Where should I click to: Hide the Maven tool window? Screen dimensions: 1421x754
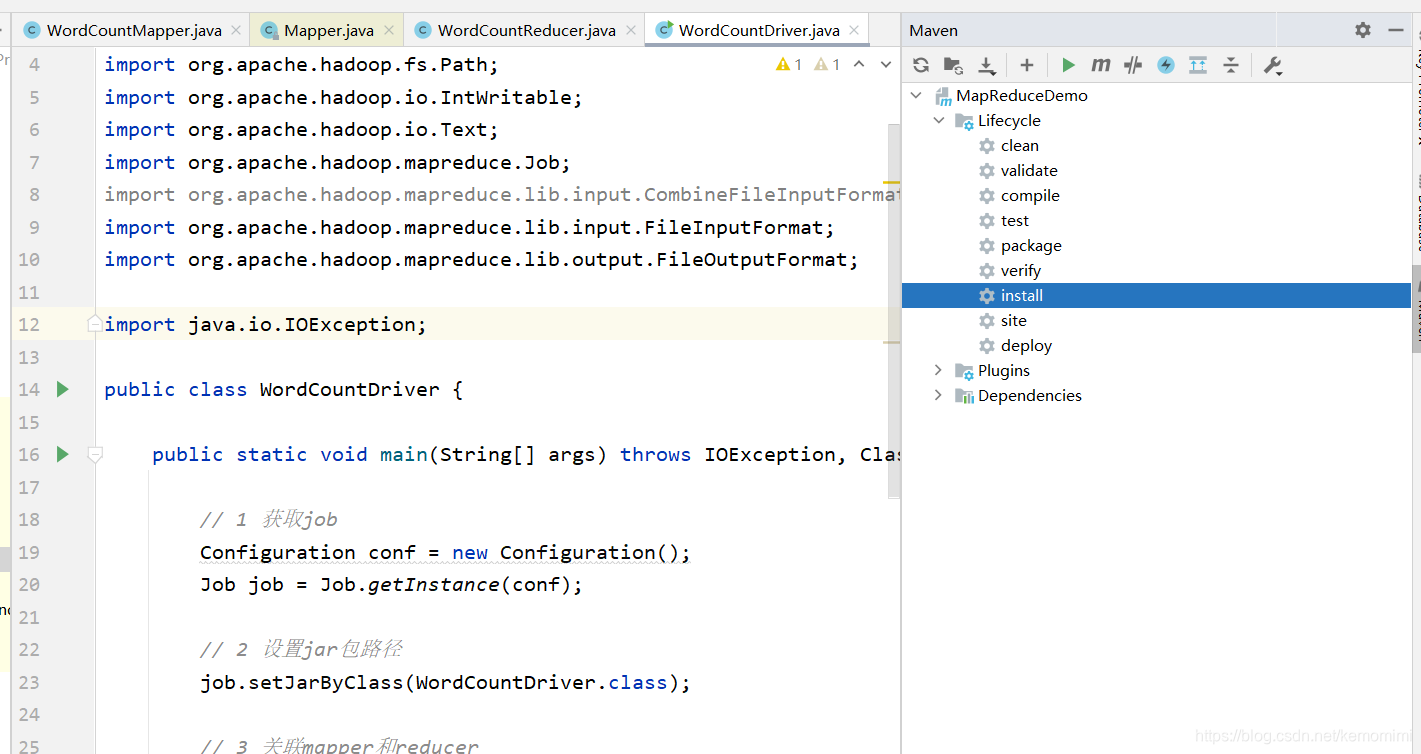1396,30
